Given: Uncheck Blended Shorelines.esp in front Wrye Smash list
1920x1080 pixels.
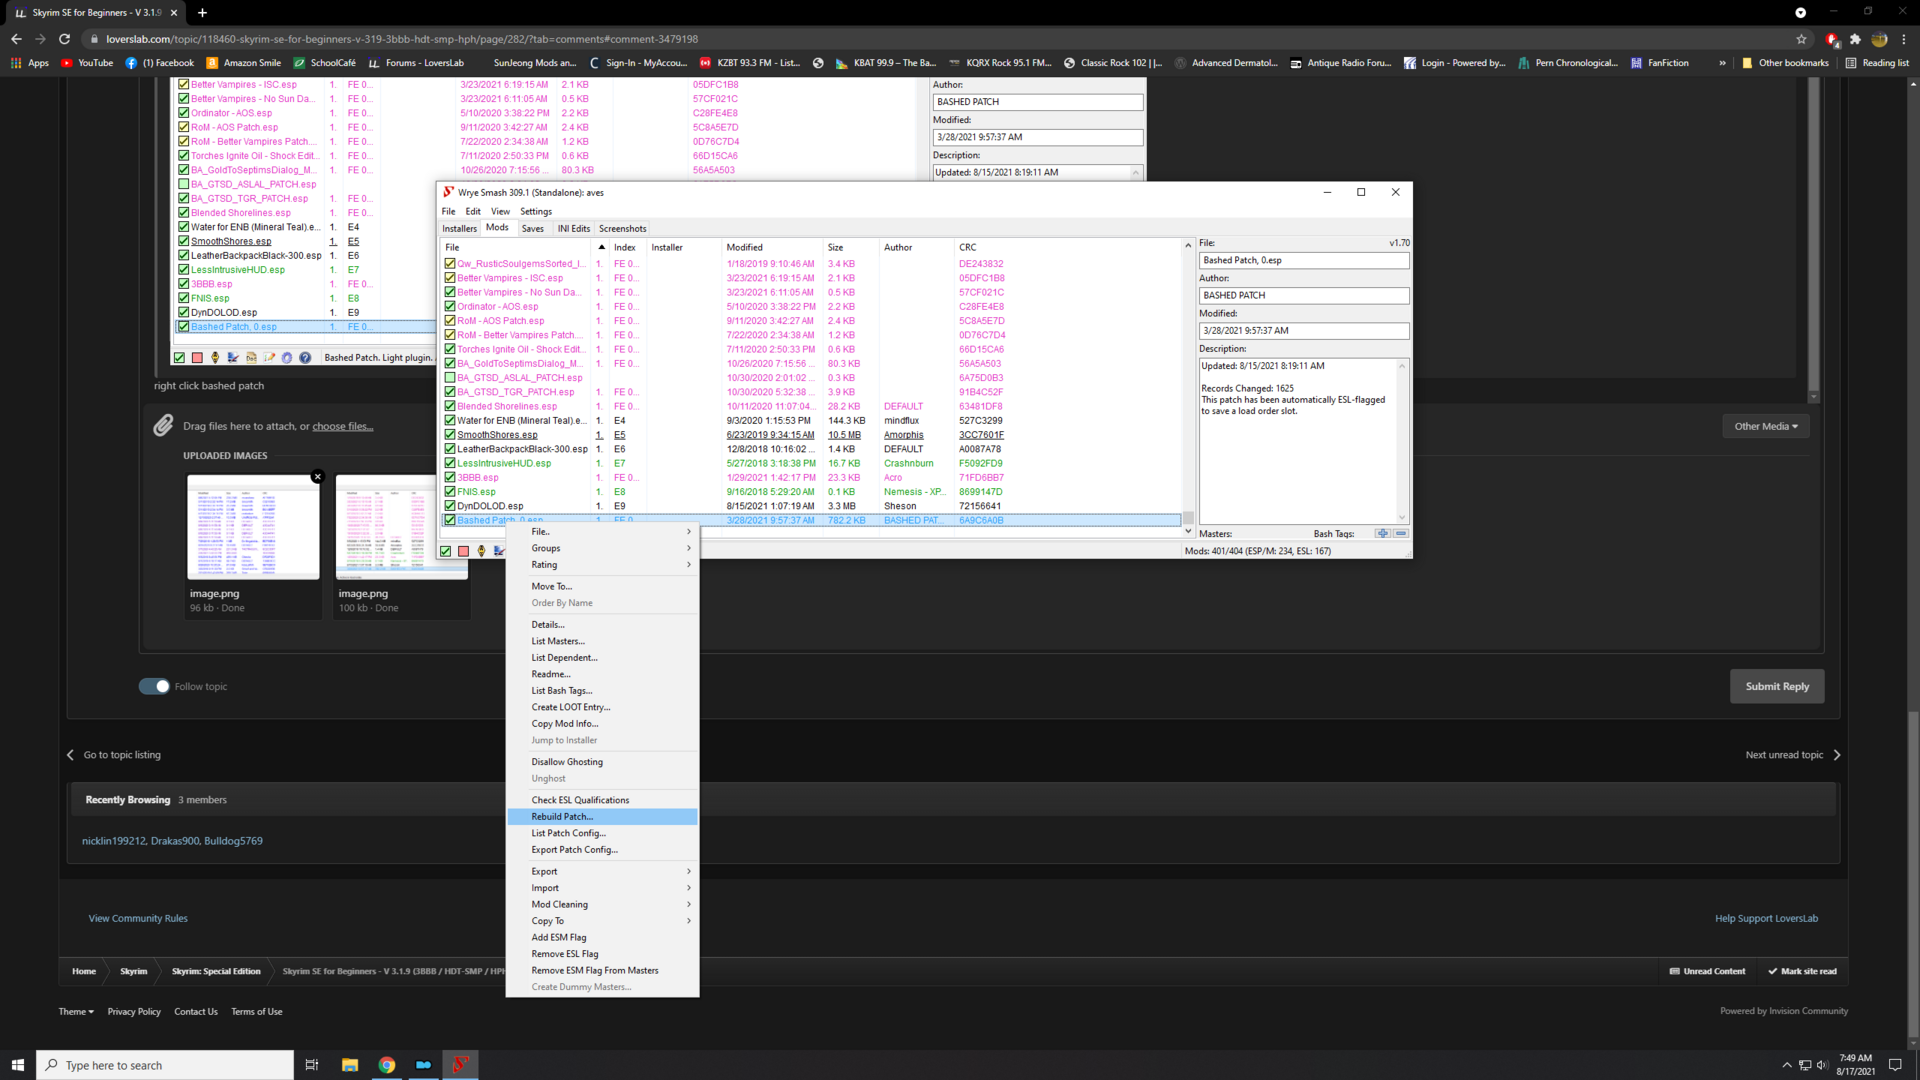Looking at the screenshot, I should pos(450,406).
